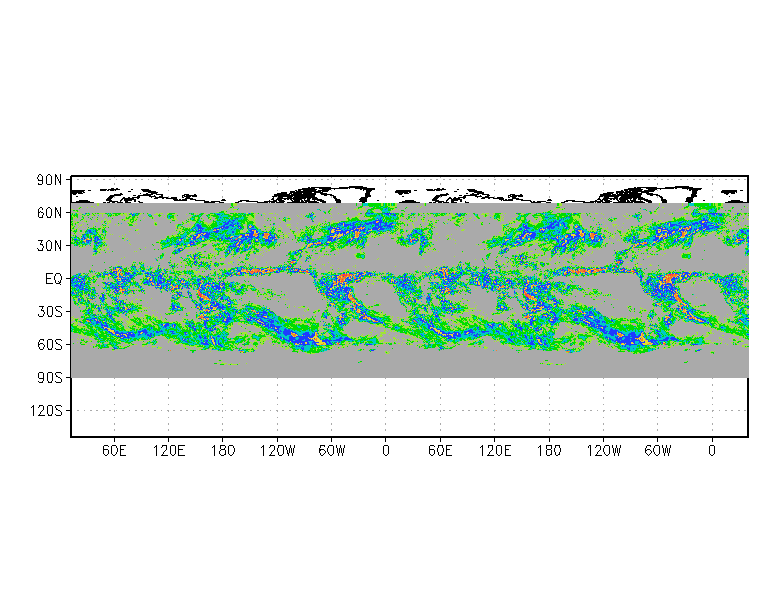This screenshot has width=784, height=612.
Task: Select the 120S latitude axis label
Action: pos(46,411)
